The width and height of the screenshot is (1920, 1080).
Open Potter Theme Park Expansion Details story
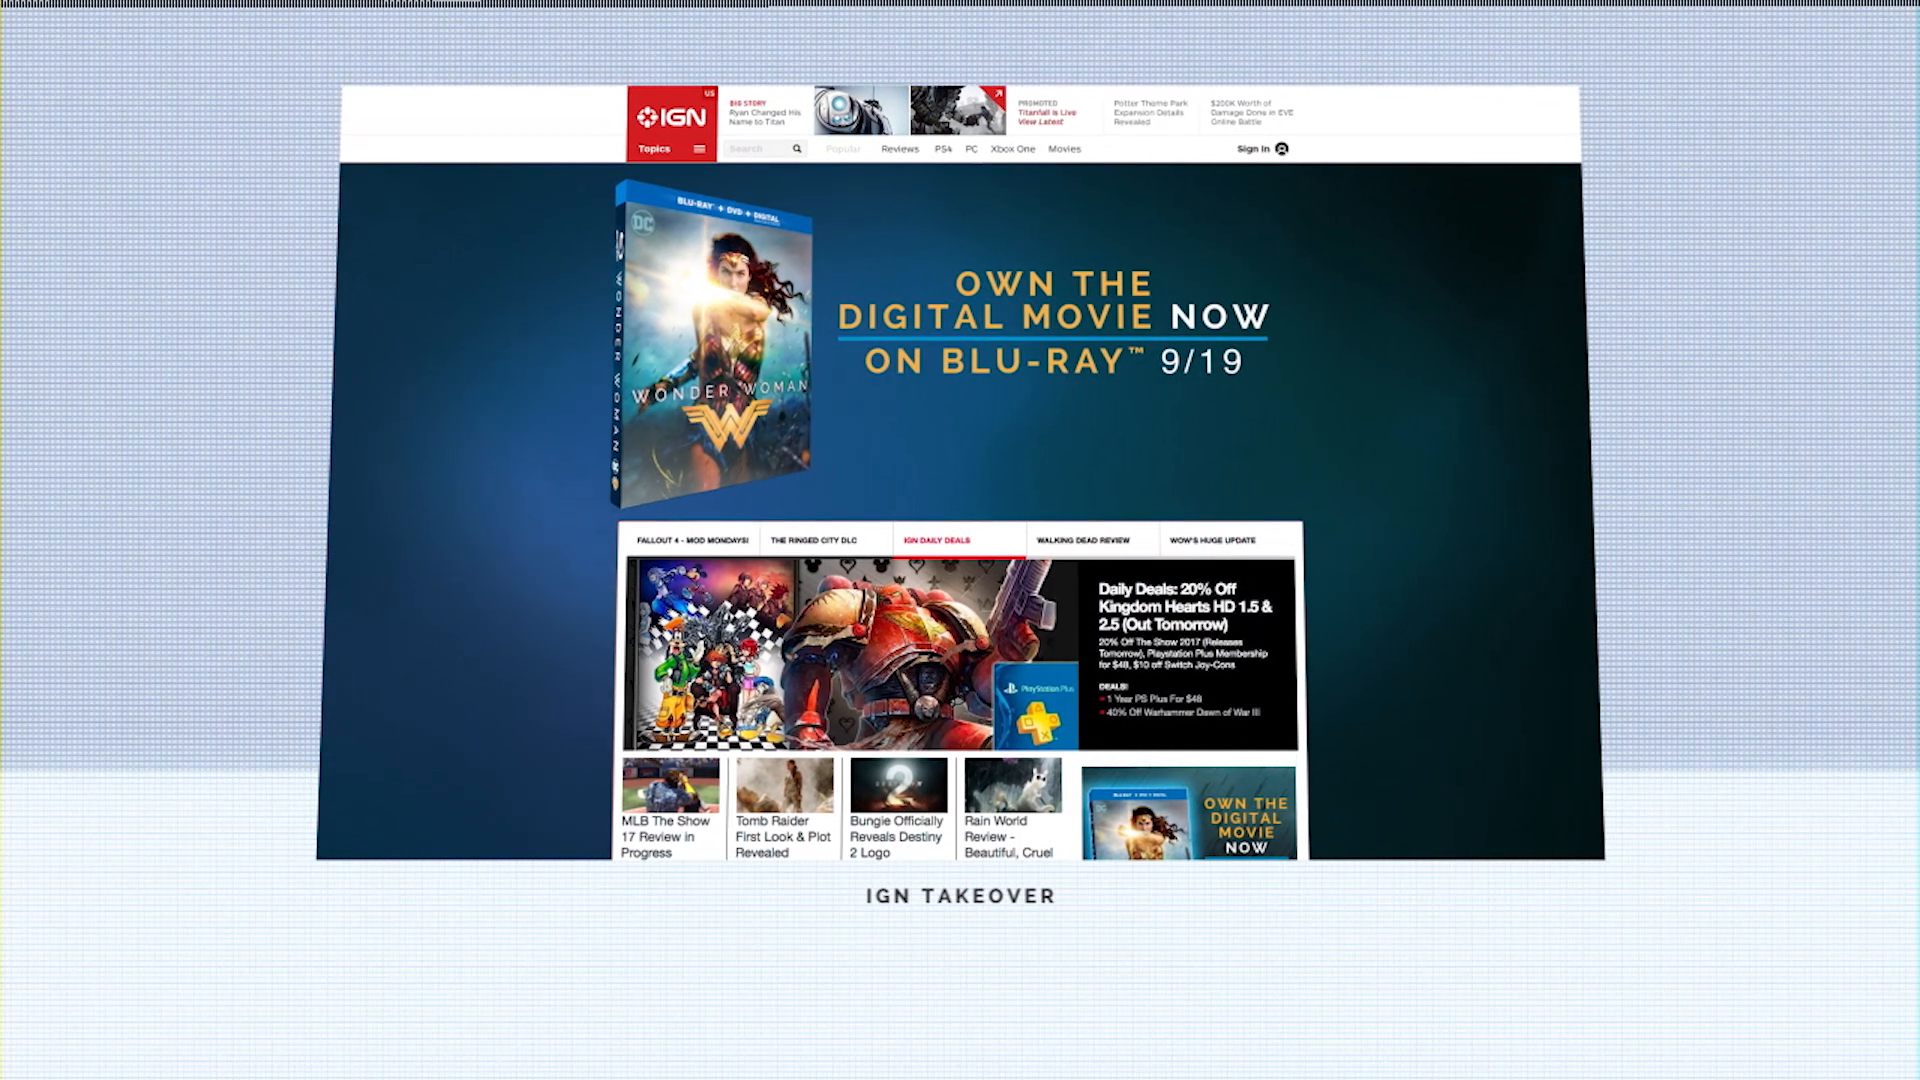tap(1151, 113)
